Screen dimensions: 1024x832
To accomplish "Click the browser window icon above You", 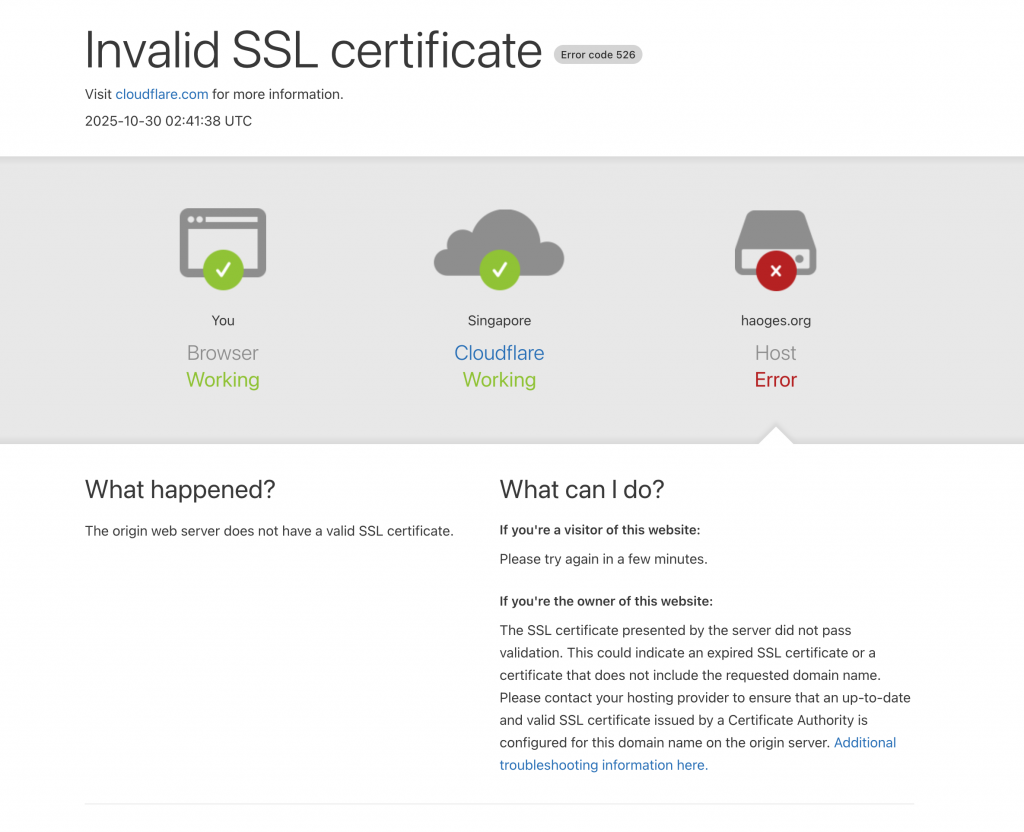I will [222, 235].
